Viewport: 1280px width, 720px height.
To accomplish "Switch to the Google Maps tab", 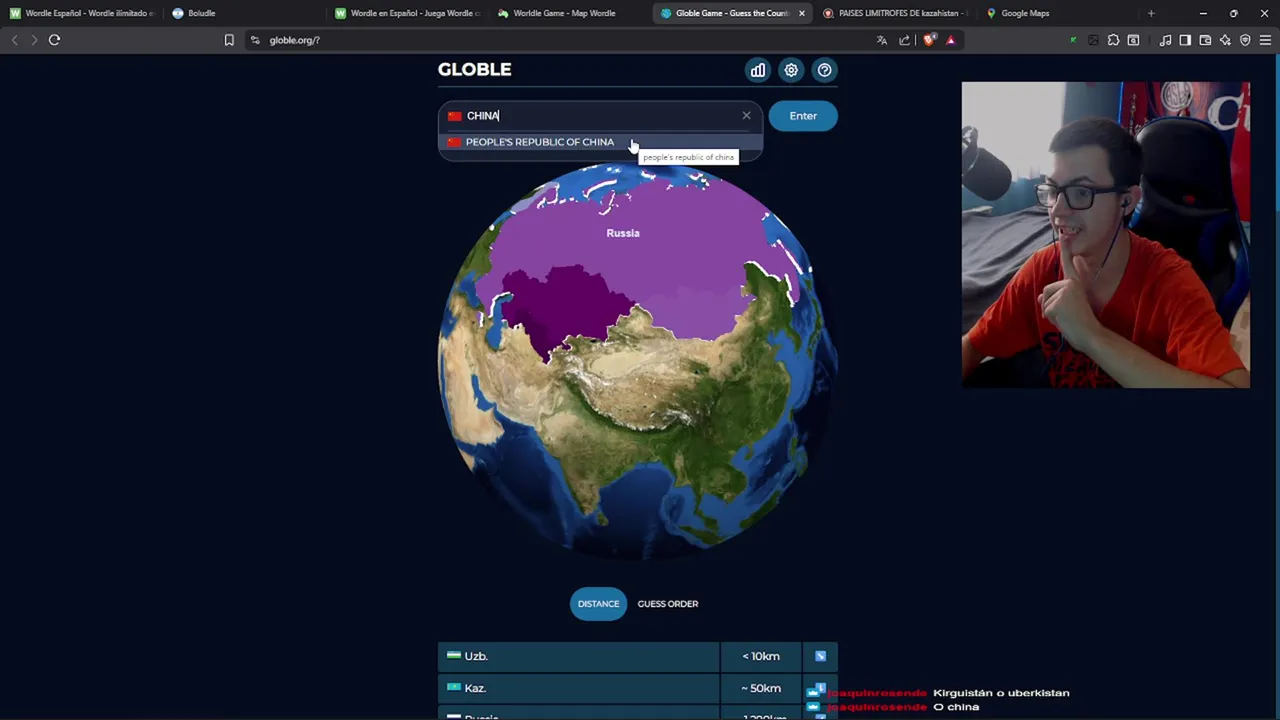I will (x=1058, y=13).
